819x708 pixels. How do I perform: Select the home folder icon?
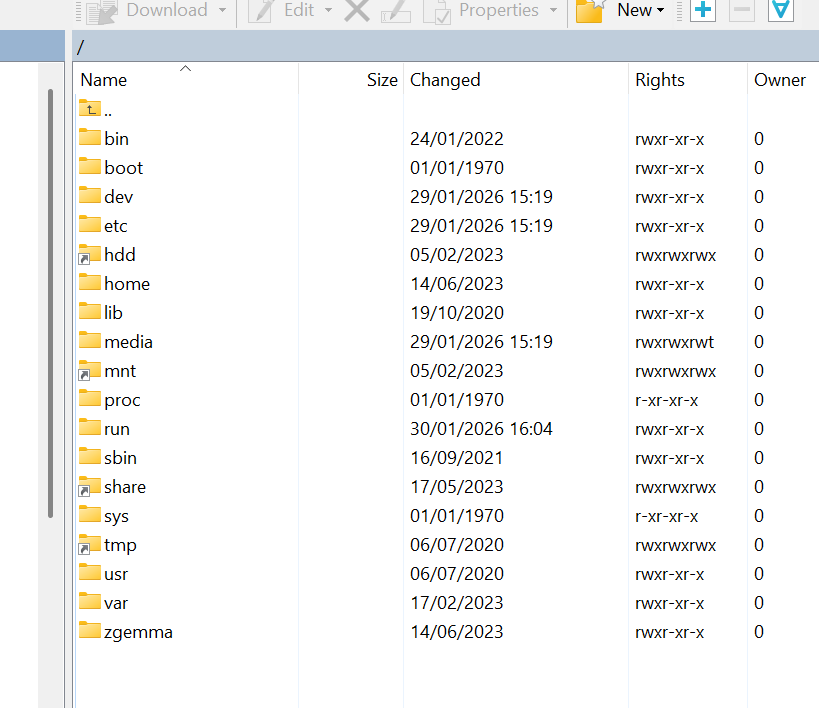pos(90,282)
